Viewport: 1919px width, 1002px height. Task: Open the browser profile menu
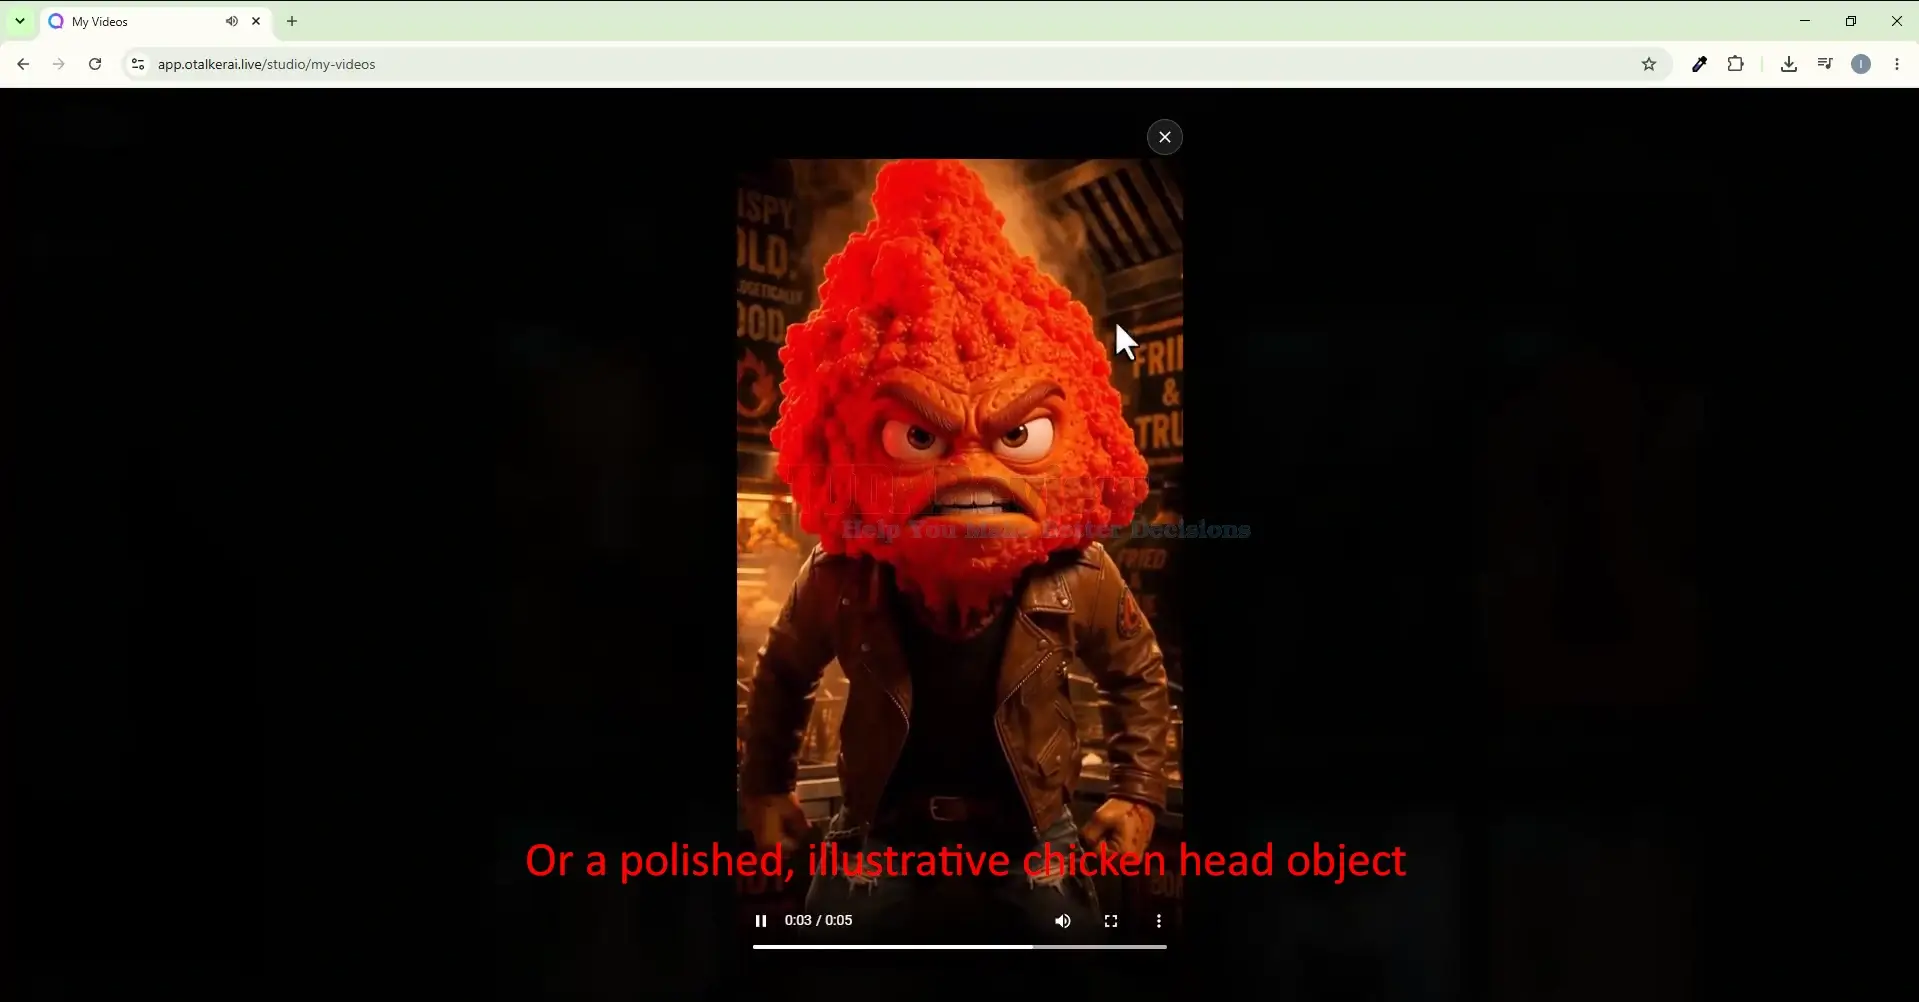1861,65
